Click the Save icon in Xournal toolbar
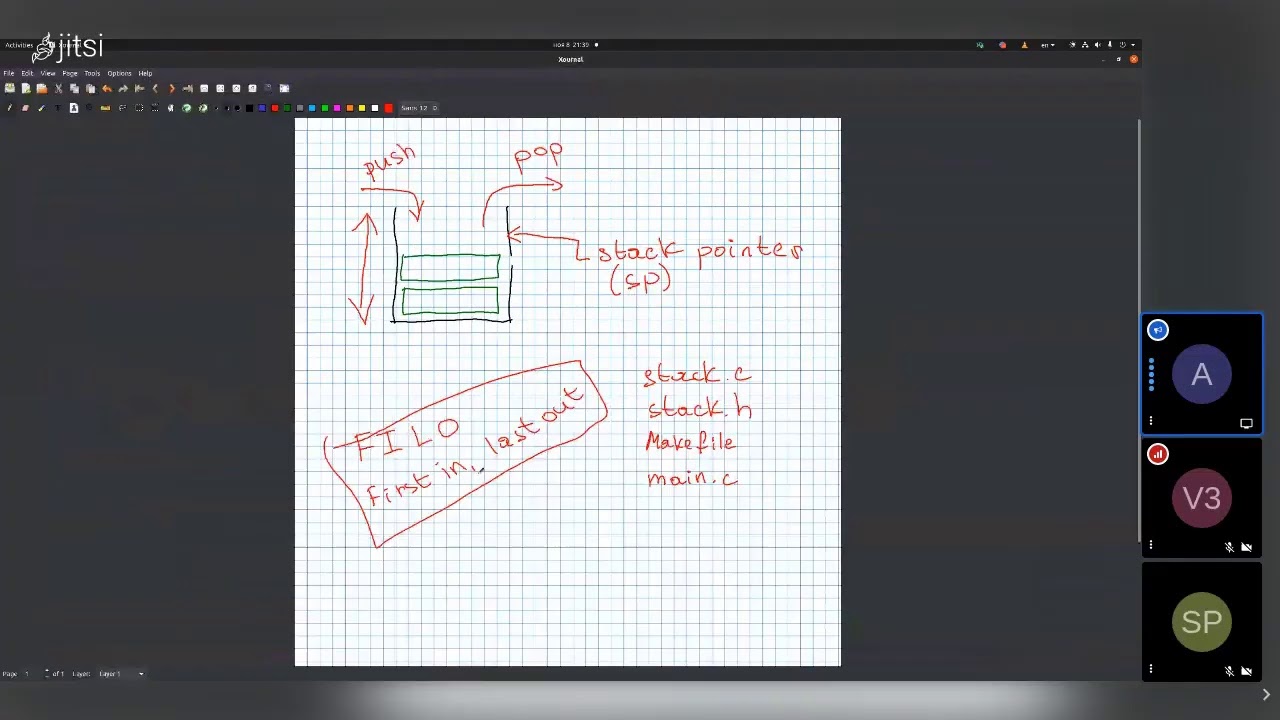 pyautogui.click(x=10, y=88)
